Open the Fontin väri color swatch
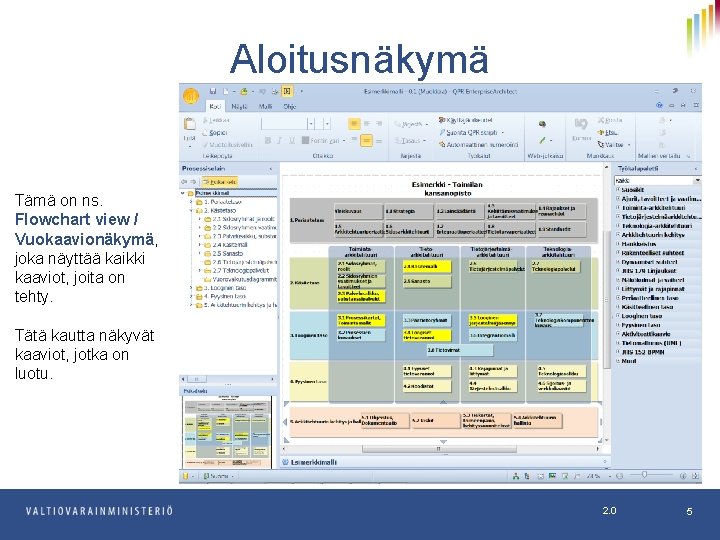The image size is (720, 540). [x=305, y=141]
